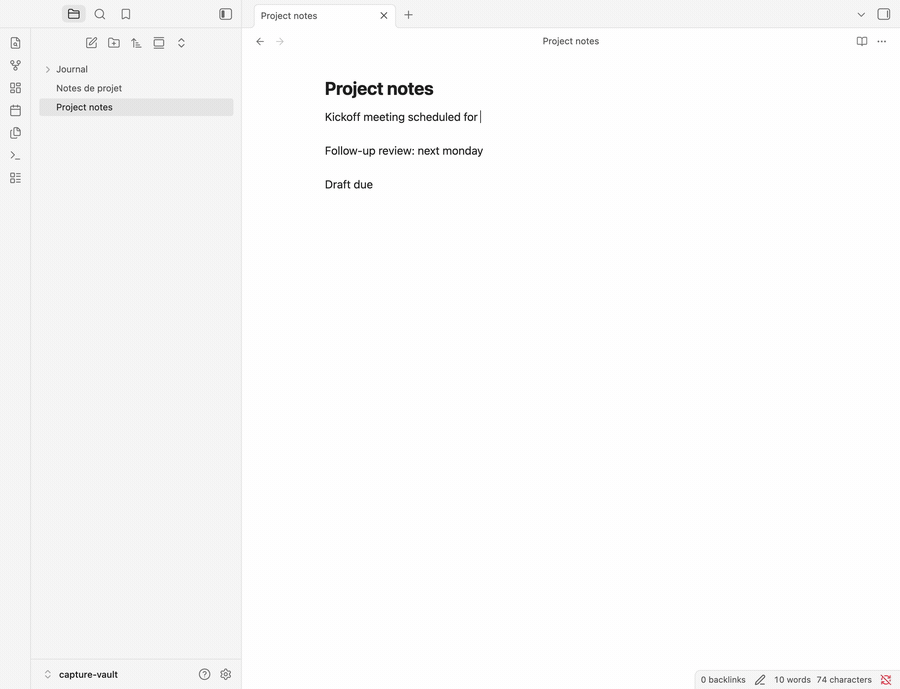Click the 'Follow-up review: next monday' line

pyautogui.click(x=404, y=151)
